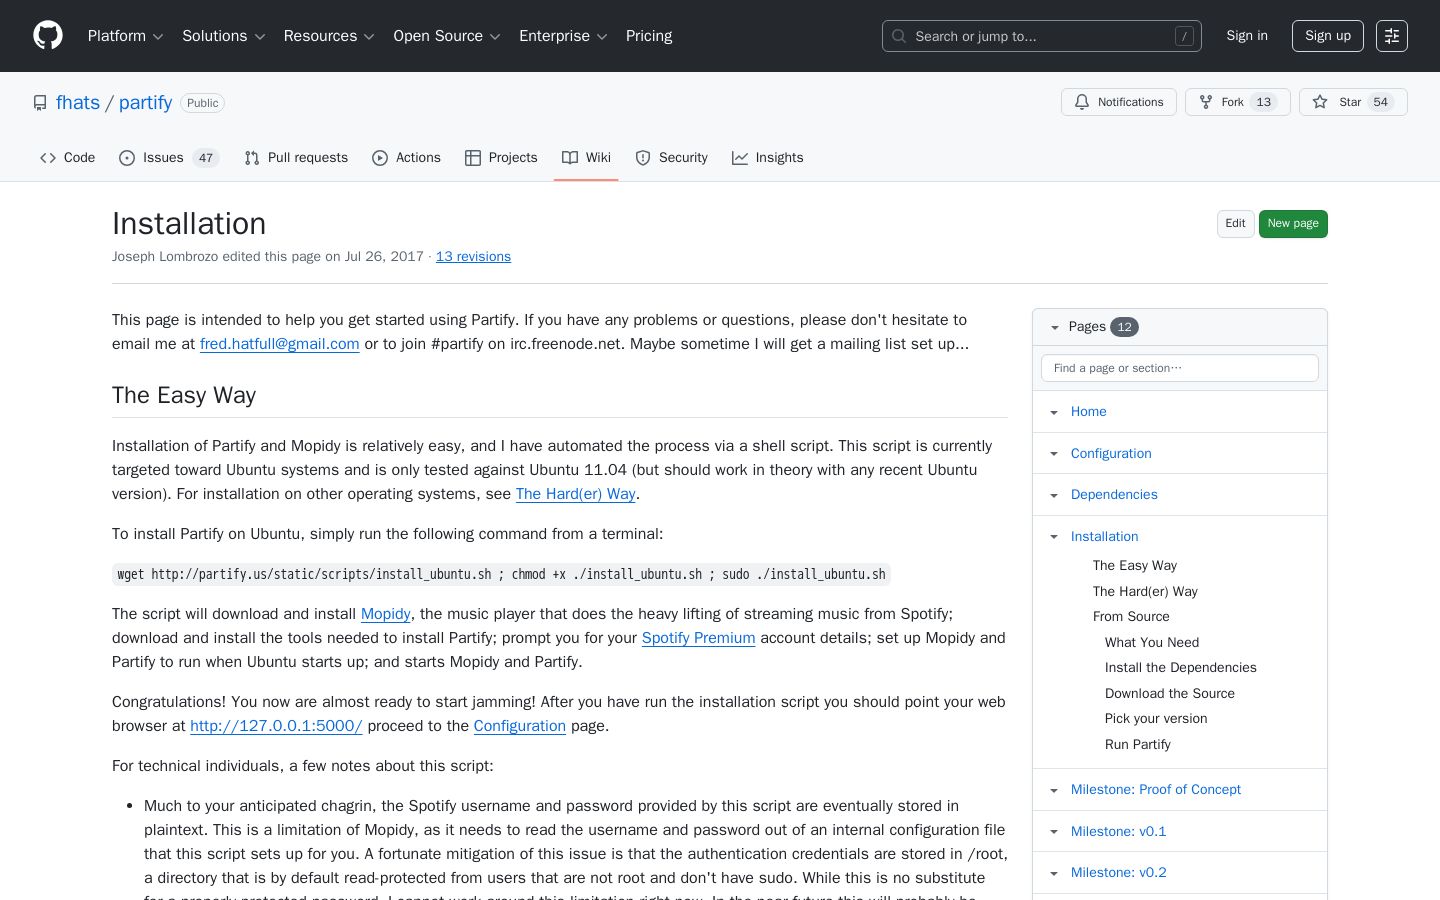
Task: Open the Home wiki page
Action: 1088,412
